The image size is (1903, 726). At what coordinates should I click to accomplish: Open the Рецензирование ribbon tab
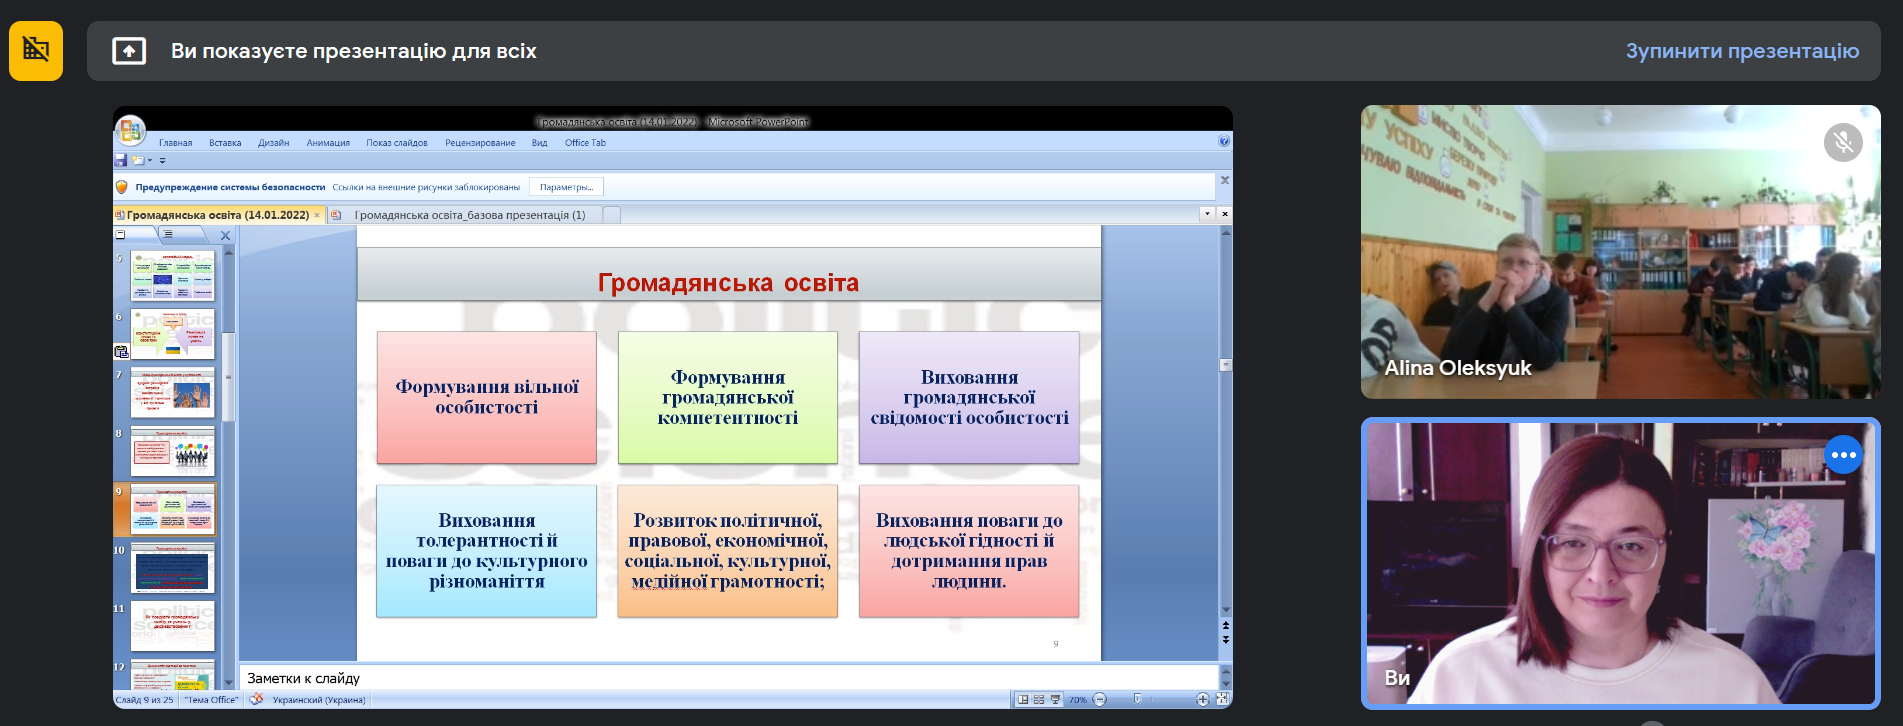point(480,143)
